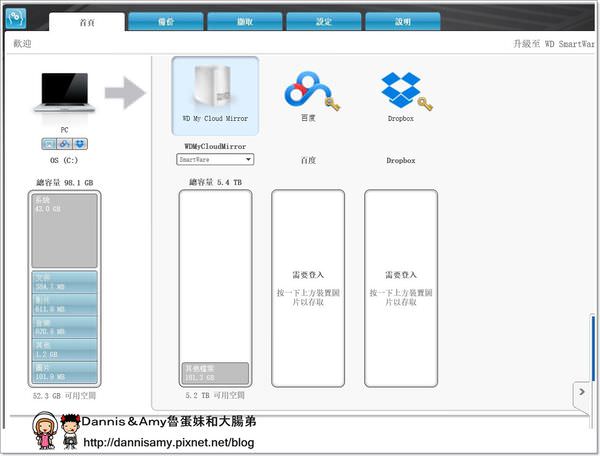The width and height of the screenshot is (600, 456).
Task: Click the Baidu login-required panel
Action: pyautogui.click(x=308, y=288)
